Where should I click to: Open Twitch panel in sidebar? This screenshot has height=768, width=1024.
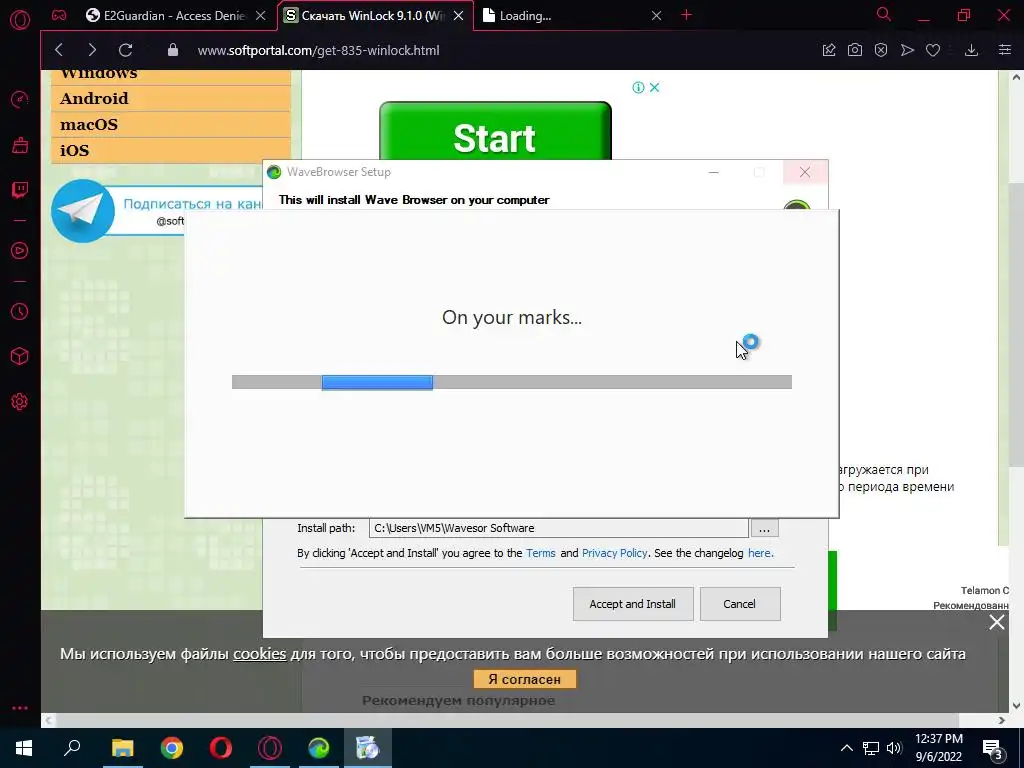coord(20,190)
